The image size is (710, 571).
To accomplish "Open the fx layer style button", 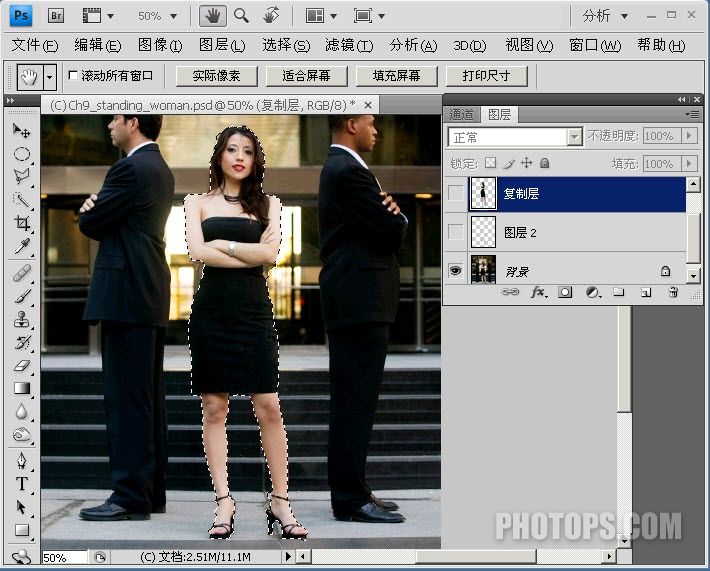I will [538, 292].
